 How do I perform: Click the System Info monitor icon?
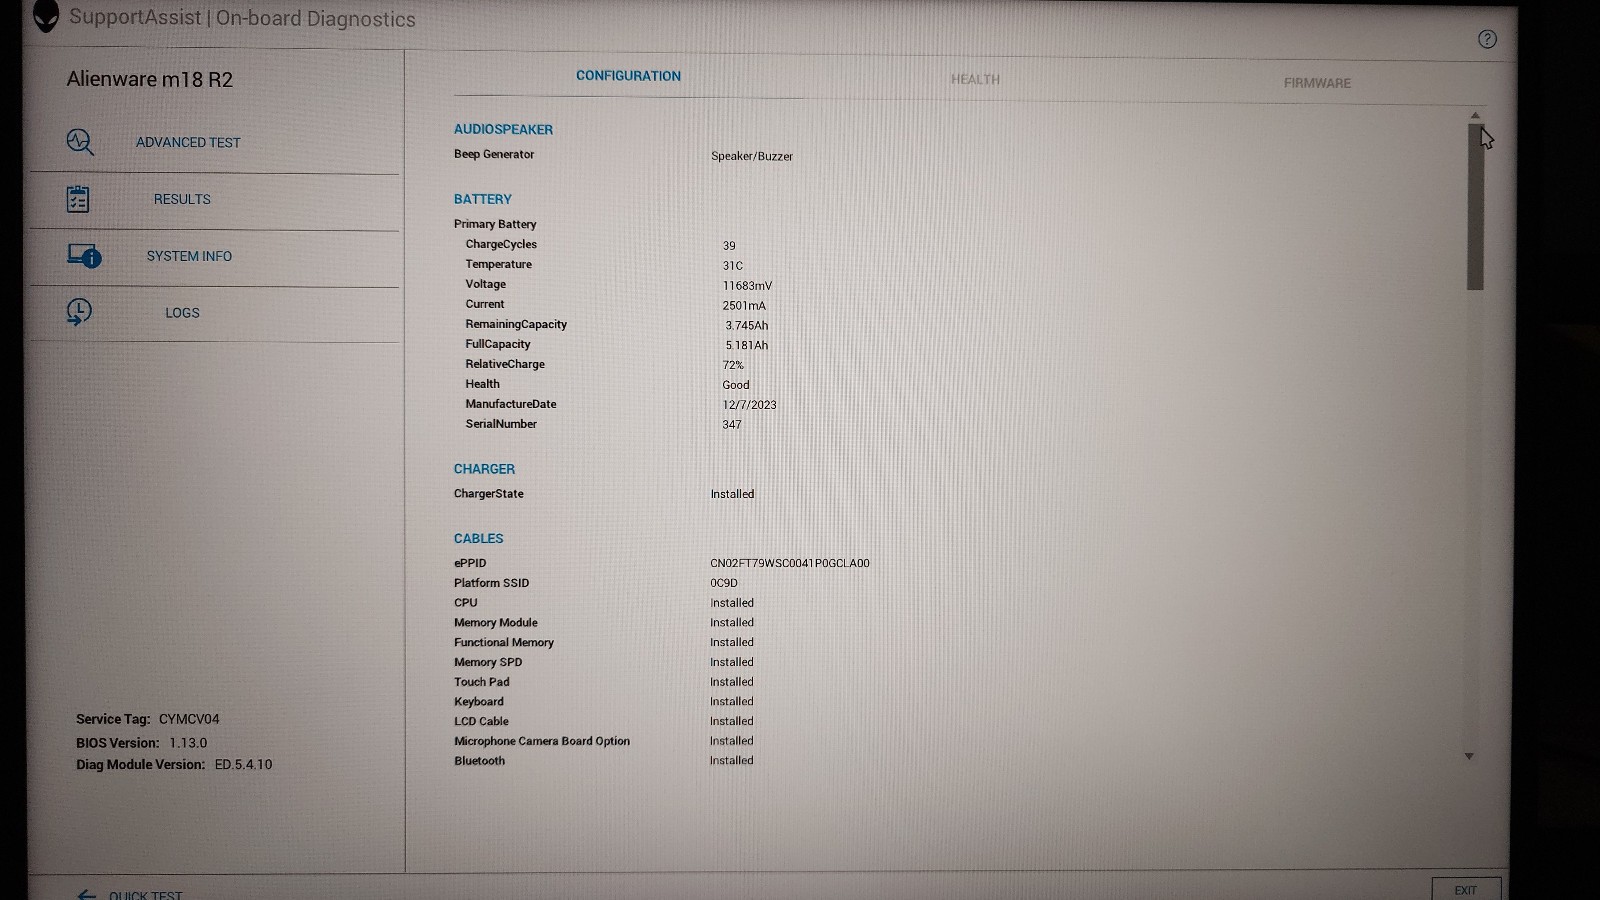[x=84, y=256]
